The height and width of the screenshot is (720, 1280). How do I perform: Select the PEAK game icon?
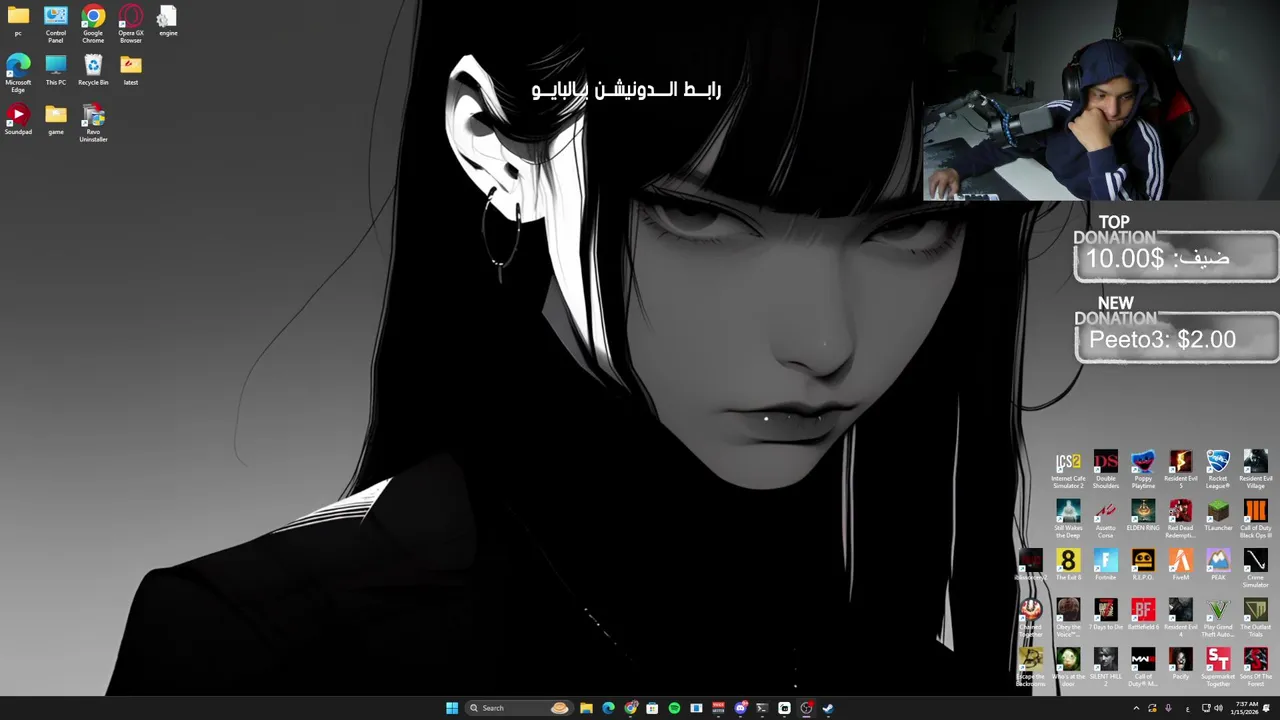(x=1218, y=566)
